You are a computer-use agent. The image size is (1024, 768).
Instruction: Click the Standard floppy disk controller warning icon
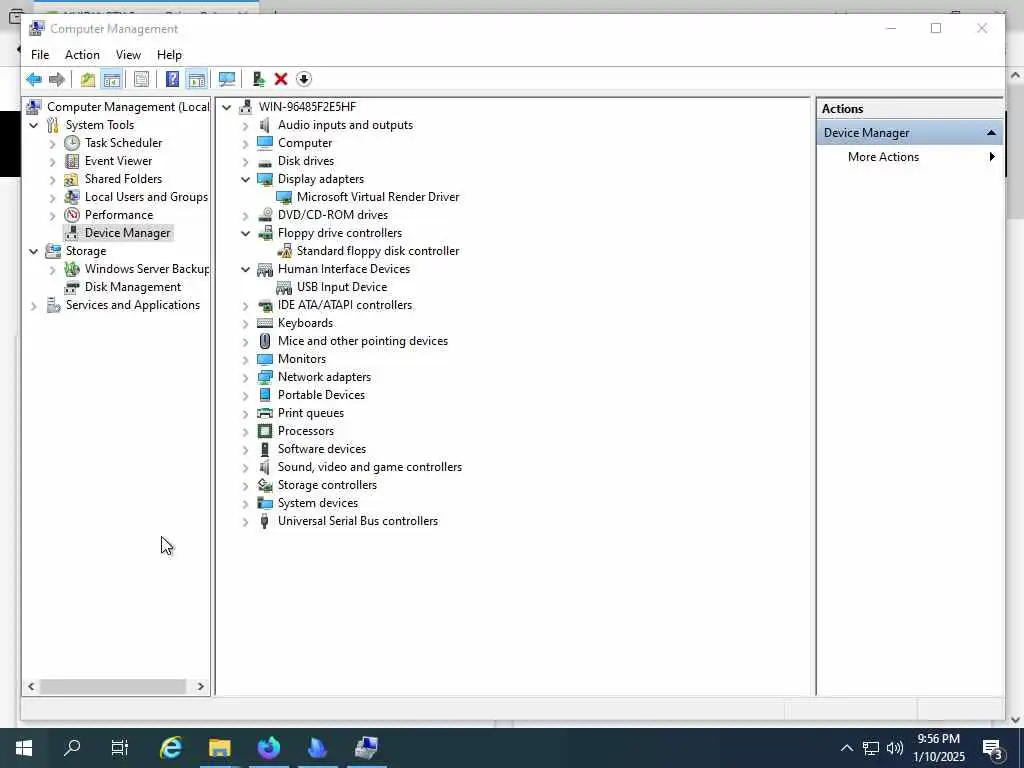click(x=284, y=251)
